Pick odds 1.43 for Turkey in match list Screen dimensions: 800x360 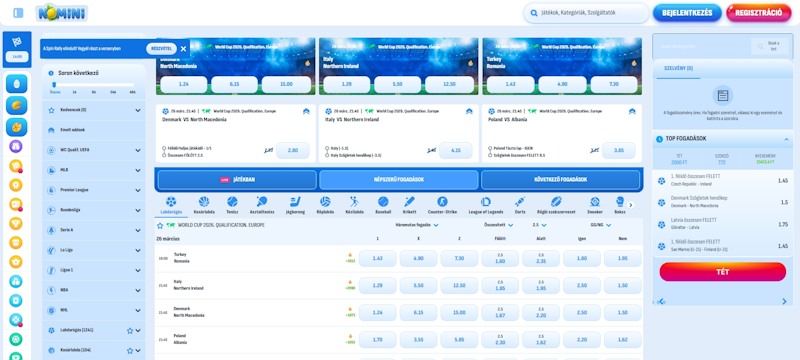[378, 259]
